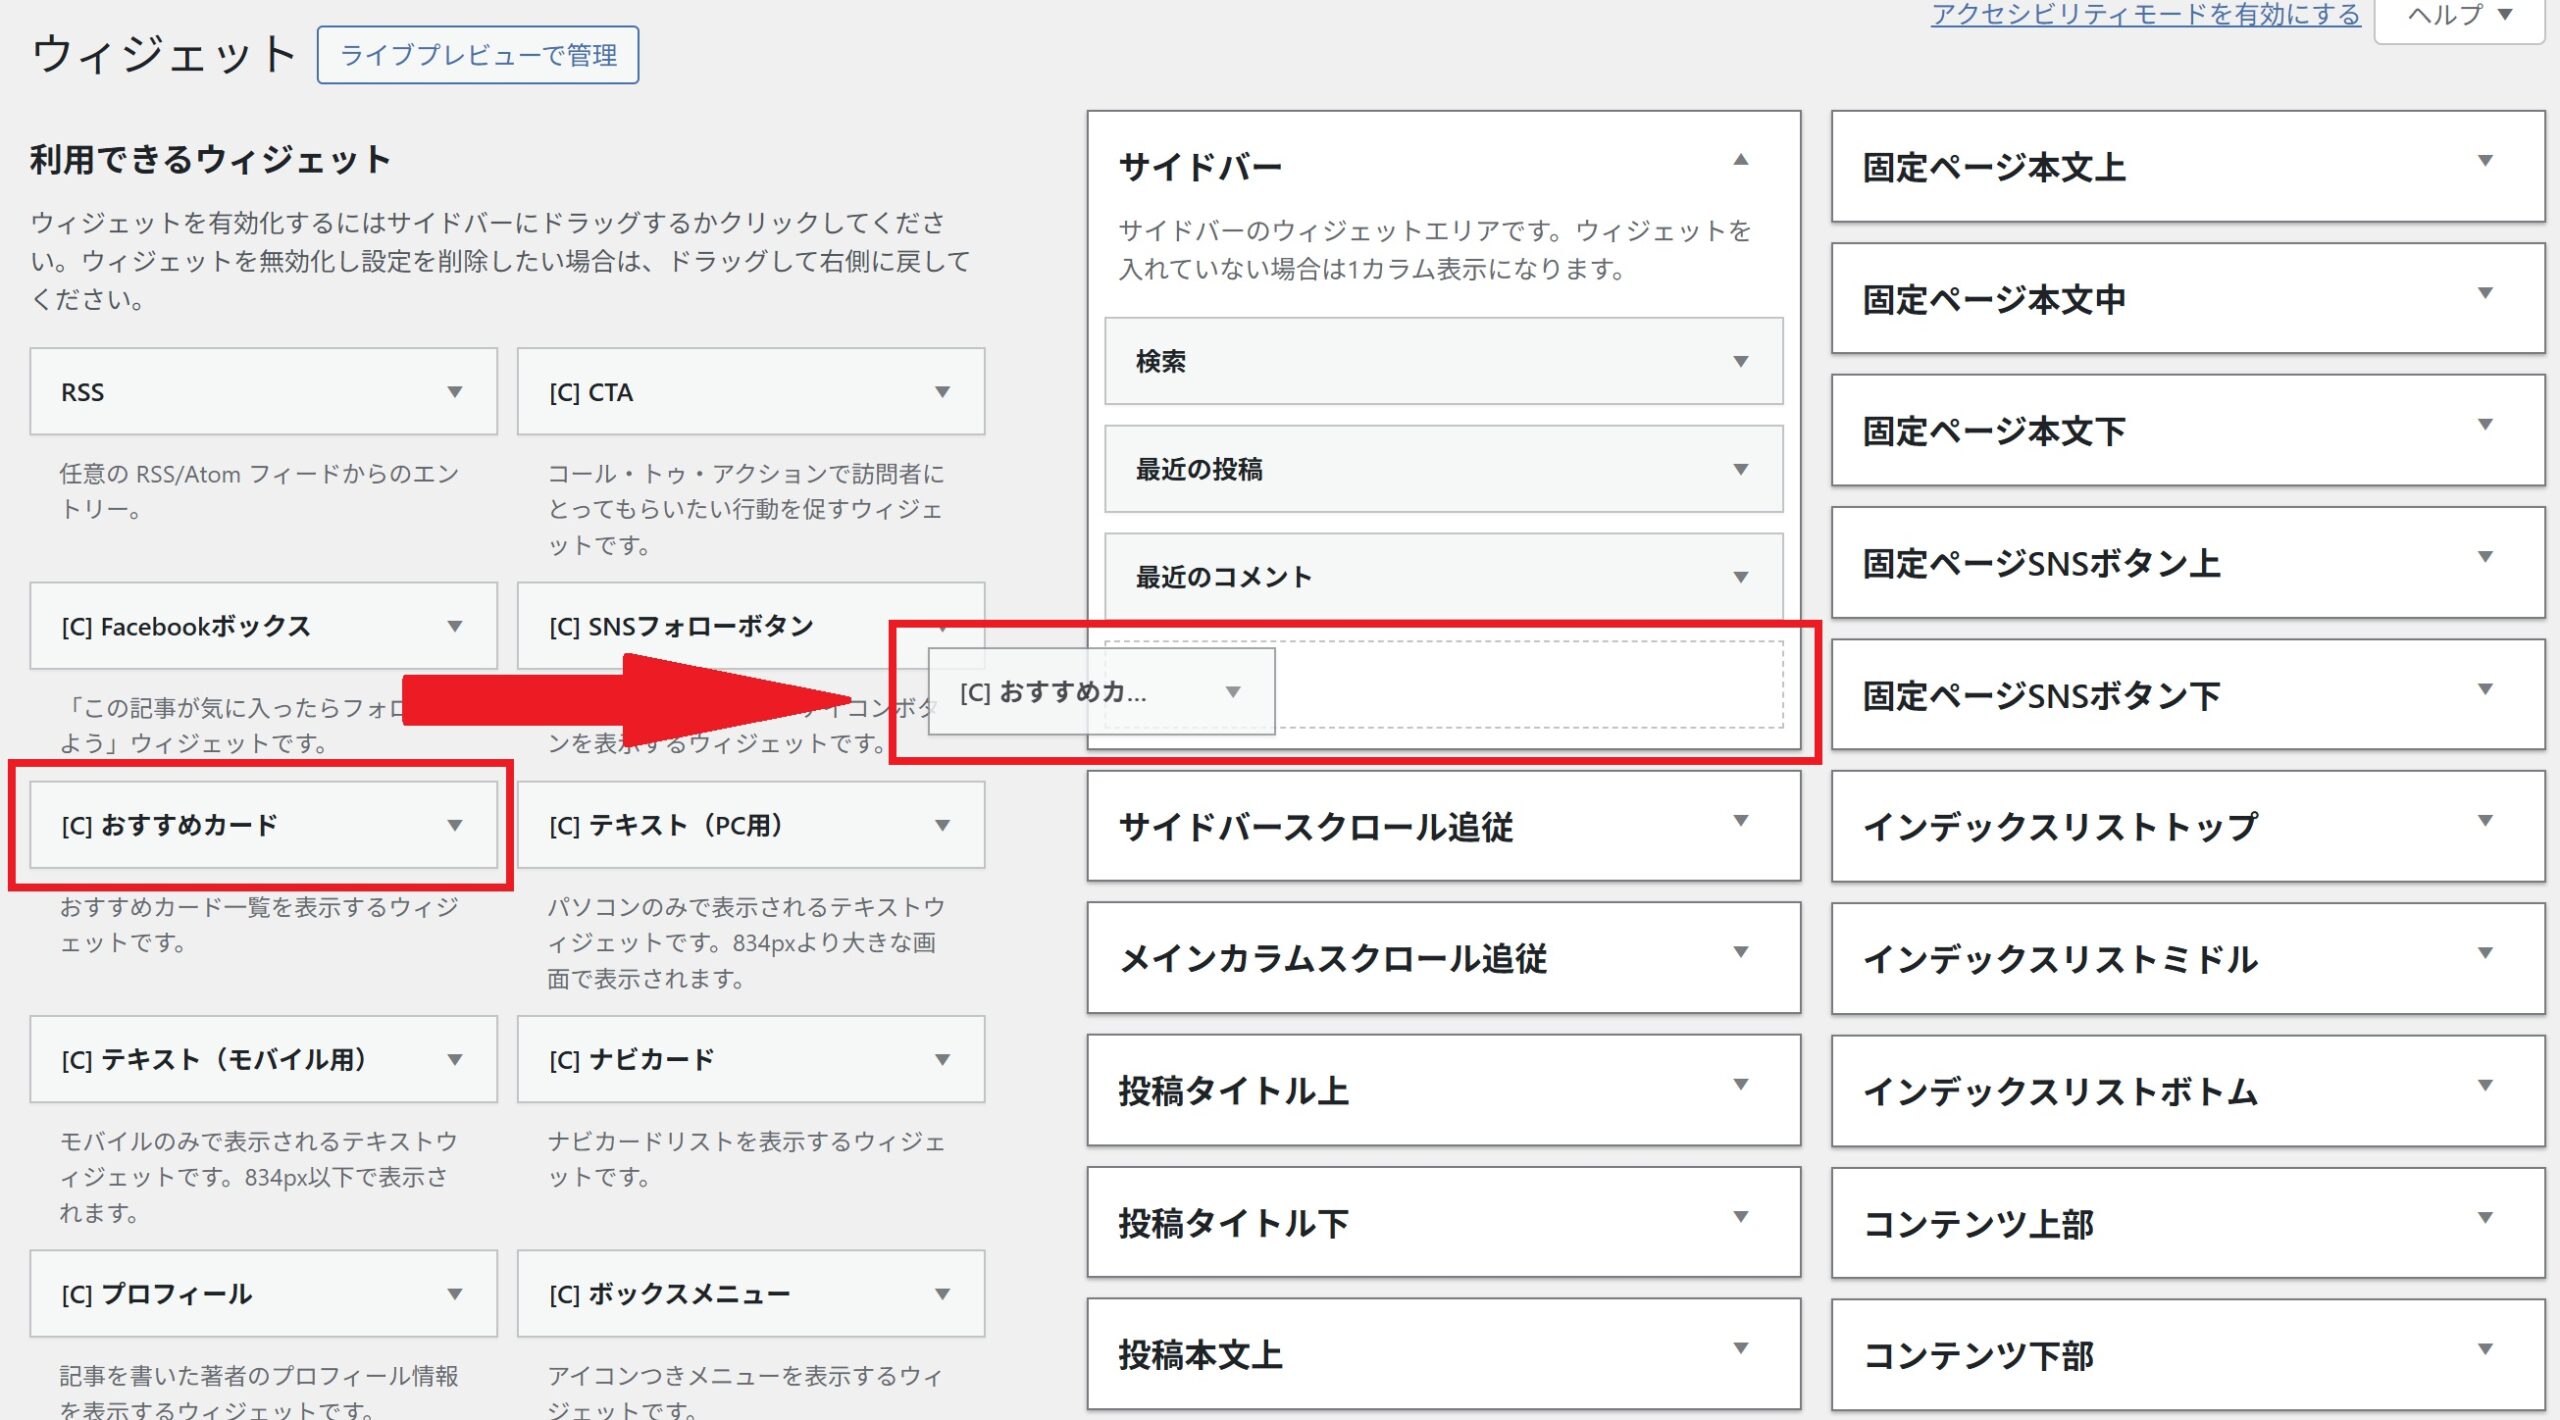Expand [C] CTA widget arrow
Screen dimensions: 2560x1420
(x=942, y=392)
